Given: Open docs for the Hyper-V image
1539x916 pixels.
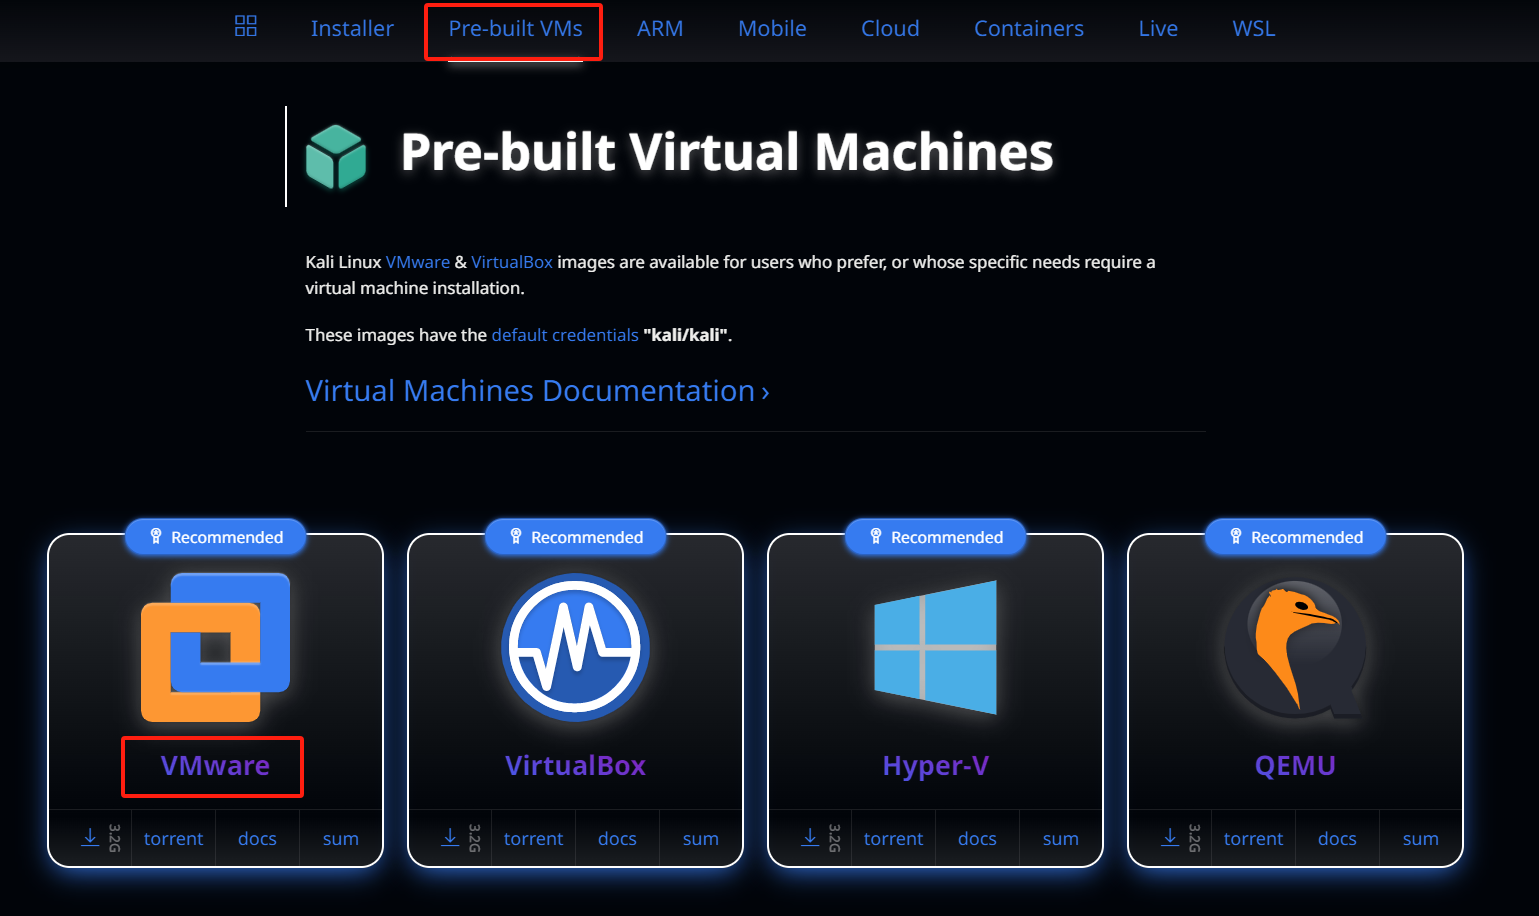Looking at the screenshot, I should pos(977,839).
